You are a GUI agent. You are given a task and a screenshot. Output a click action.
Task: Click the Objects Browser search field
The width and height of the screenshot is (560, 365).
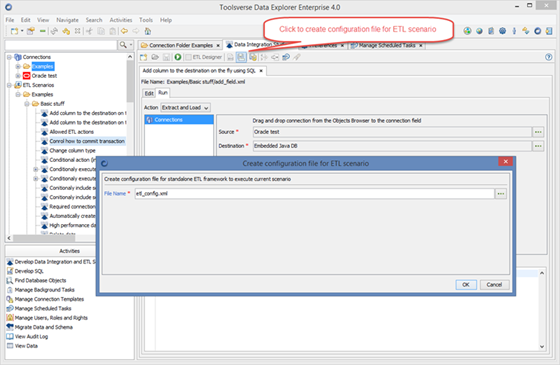(x=61, y=45)
